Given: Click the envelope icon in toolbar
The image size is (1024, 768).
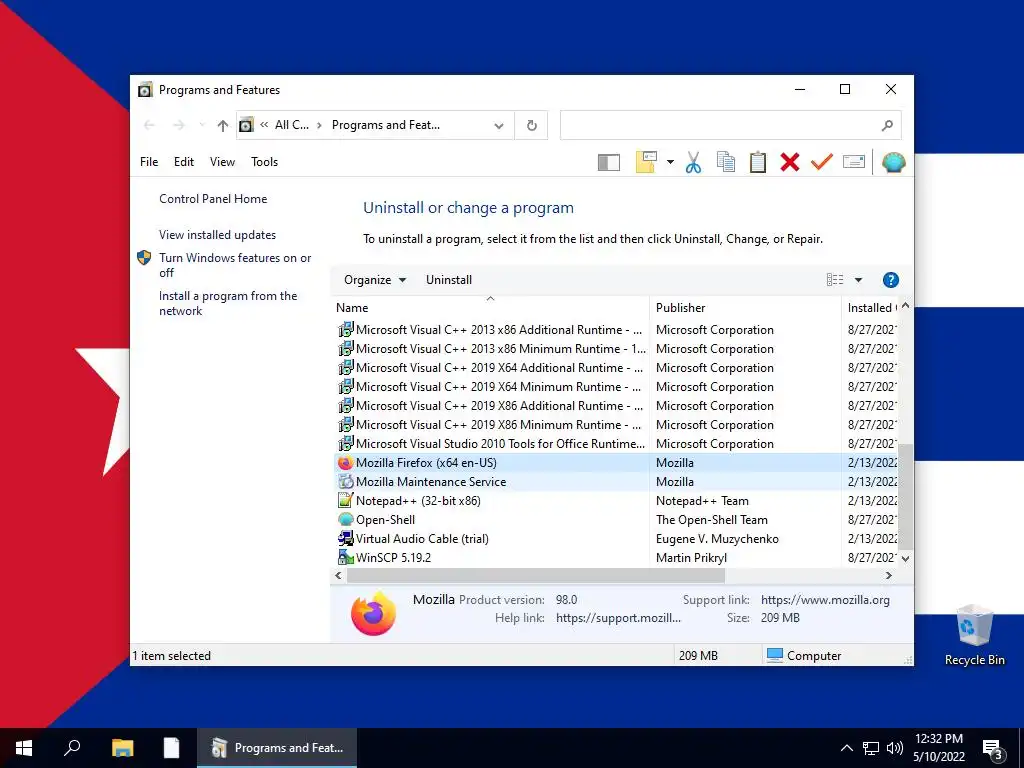Looking at the screenshot, I should tap(854, 161).
